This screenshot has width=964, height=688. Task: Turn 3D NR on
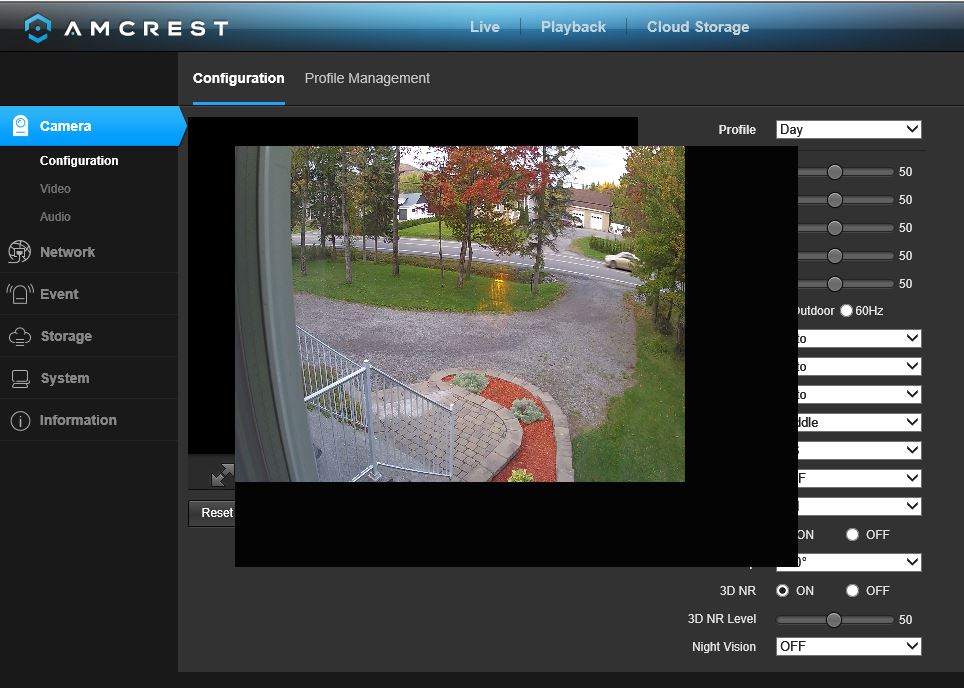782,590
